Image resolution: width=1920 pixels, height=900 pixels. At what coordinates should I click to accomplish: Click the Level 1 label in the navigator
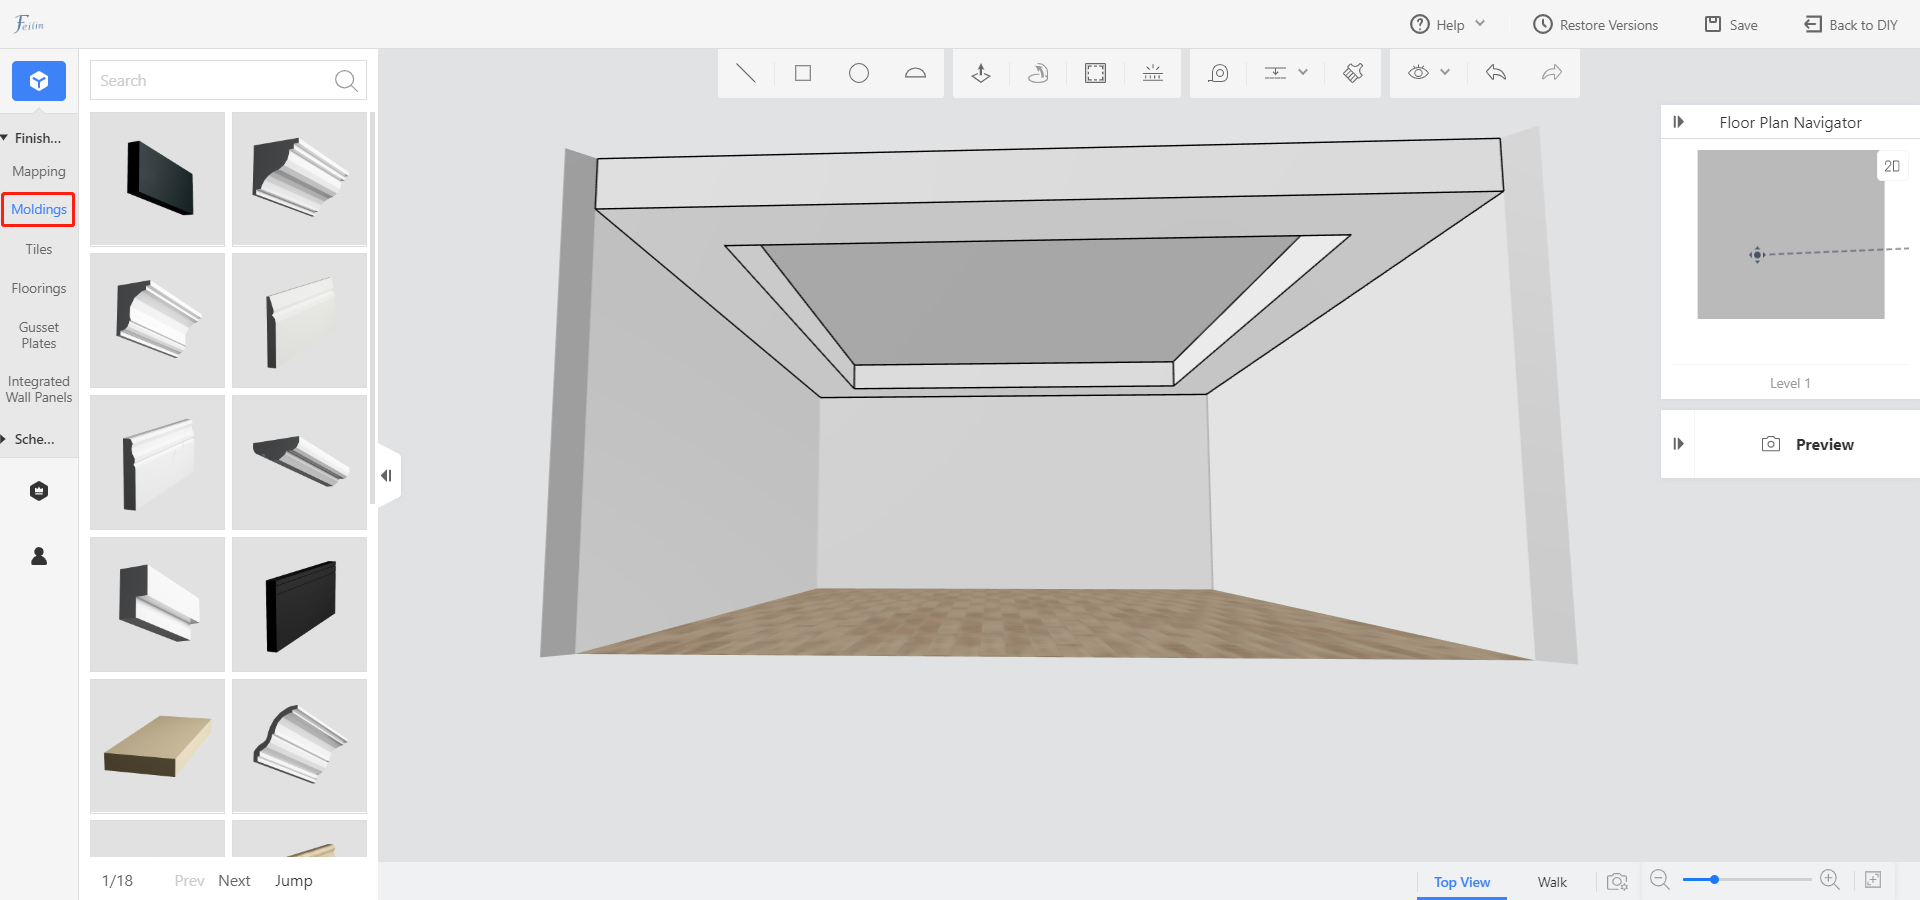(1790, 383)
